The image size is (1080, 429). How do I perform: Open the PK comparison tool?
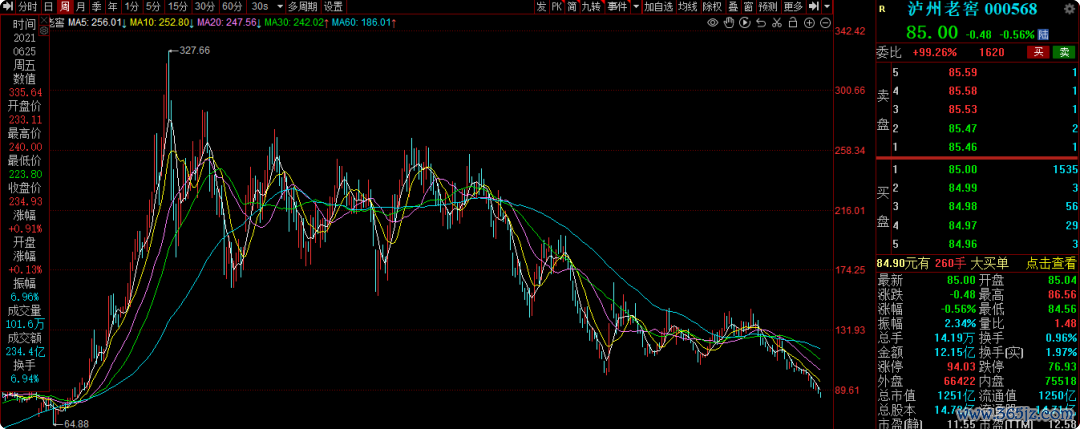point(557,7)
